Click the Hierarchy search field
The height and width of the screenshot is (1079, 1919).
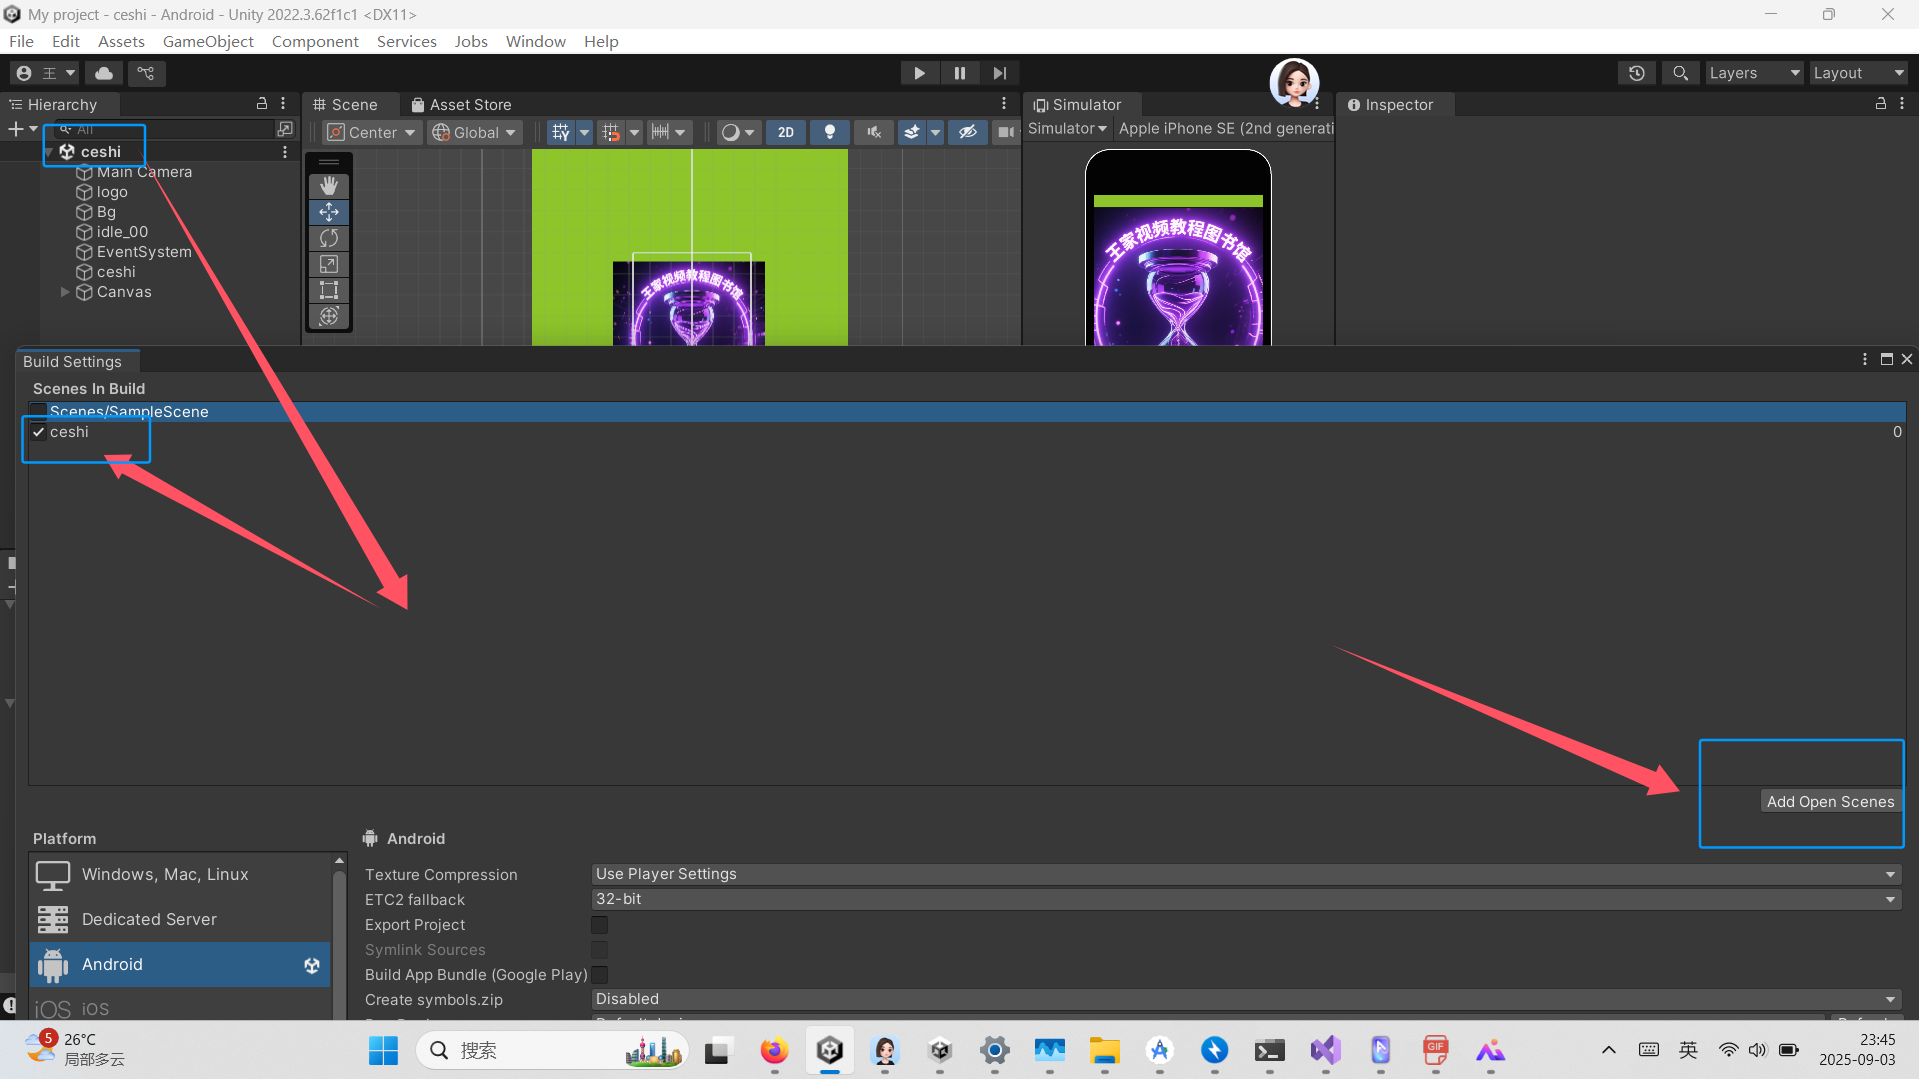tap(165, 129)
